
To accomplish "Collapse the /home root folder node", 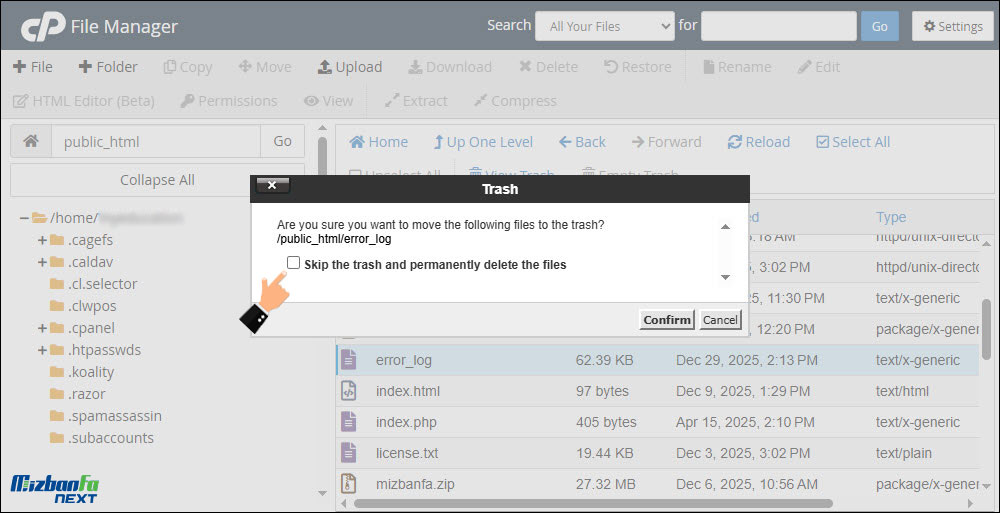I will tap(24, 217).
